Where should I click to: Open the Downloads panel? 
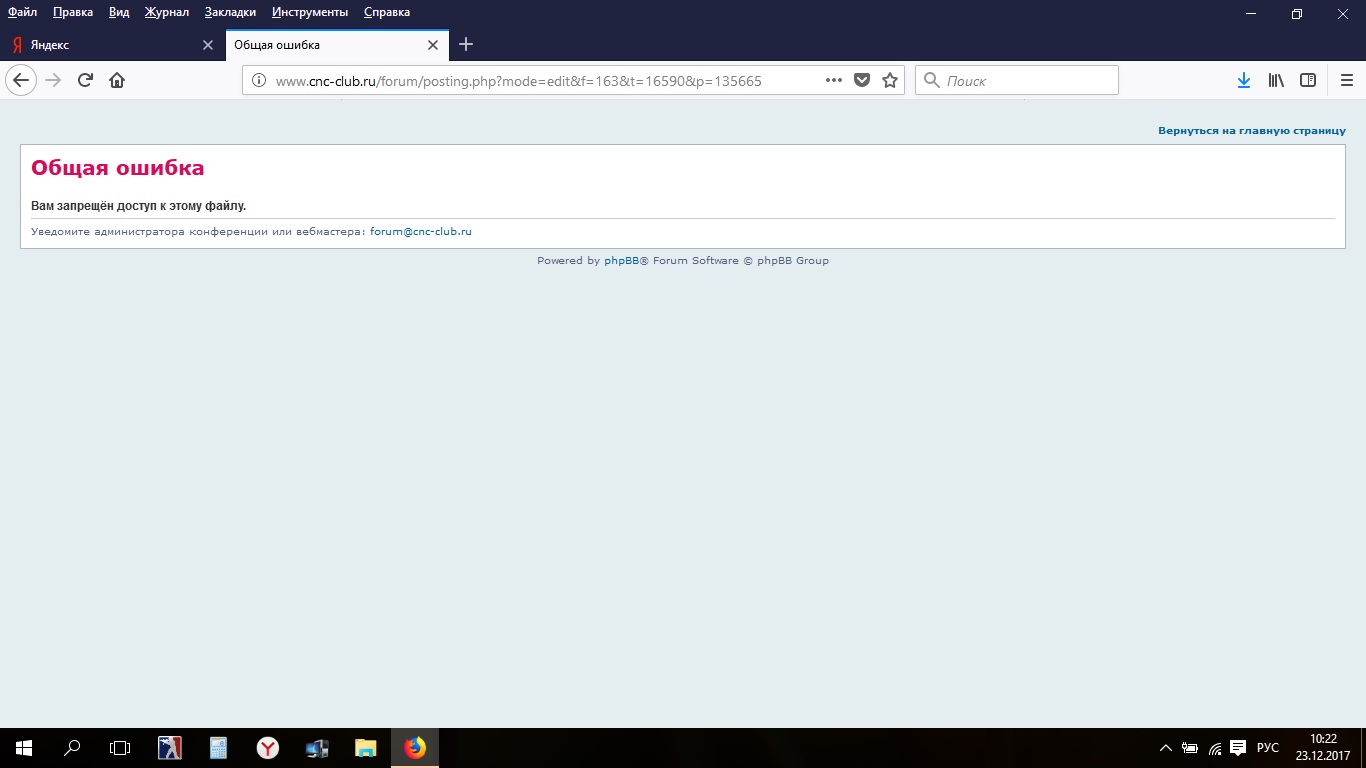pyautogui.click(x=1244, y=81)
